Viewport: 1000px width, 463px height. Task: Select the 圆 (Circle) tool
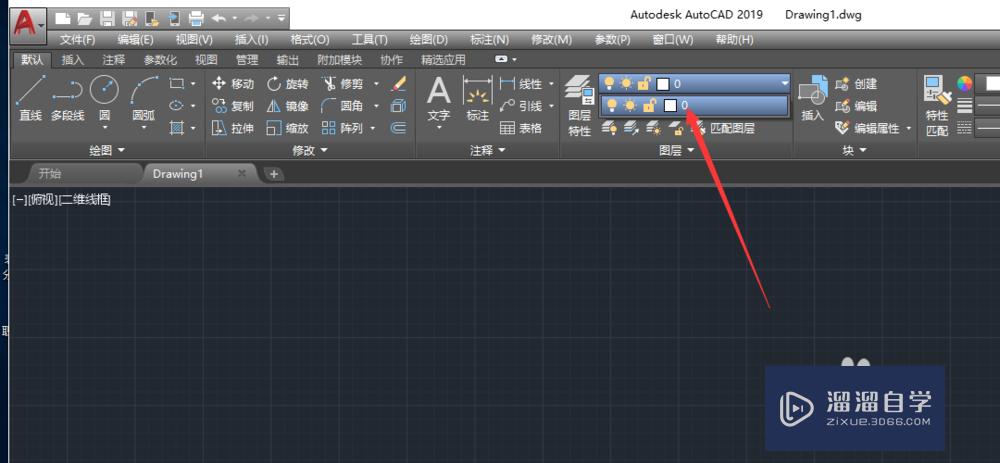[104, 99]
